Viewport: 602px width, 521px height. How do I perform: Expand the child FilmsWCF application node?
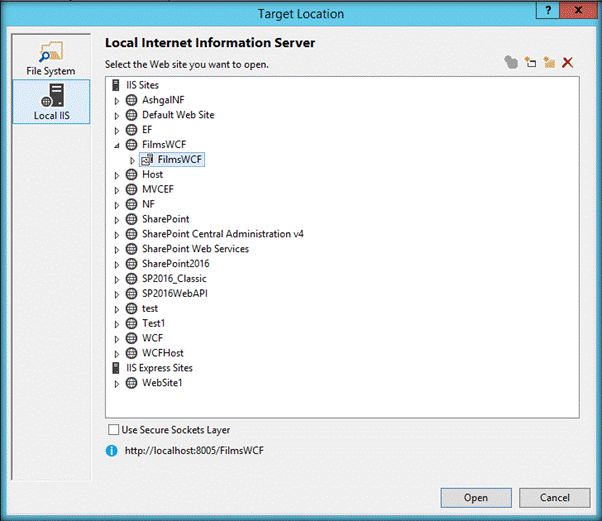tap(132, 160)
